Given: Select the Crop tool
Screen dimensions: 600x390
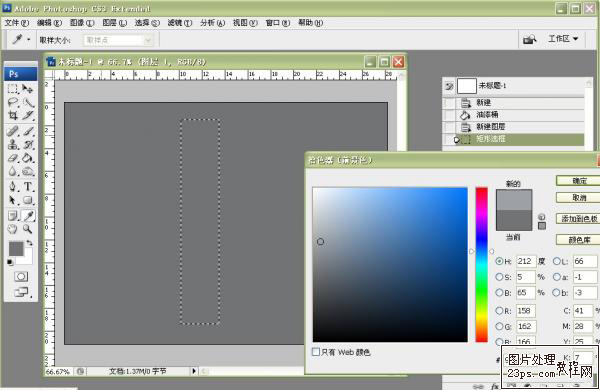Looking at the screenshot, I should [x=13, y=115].
